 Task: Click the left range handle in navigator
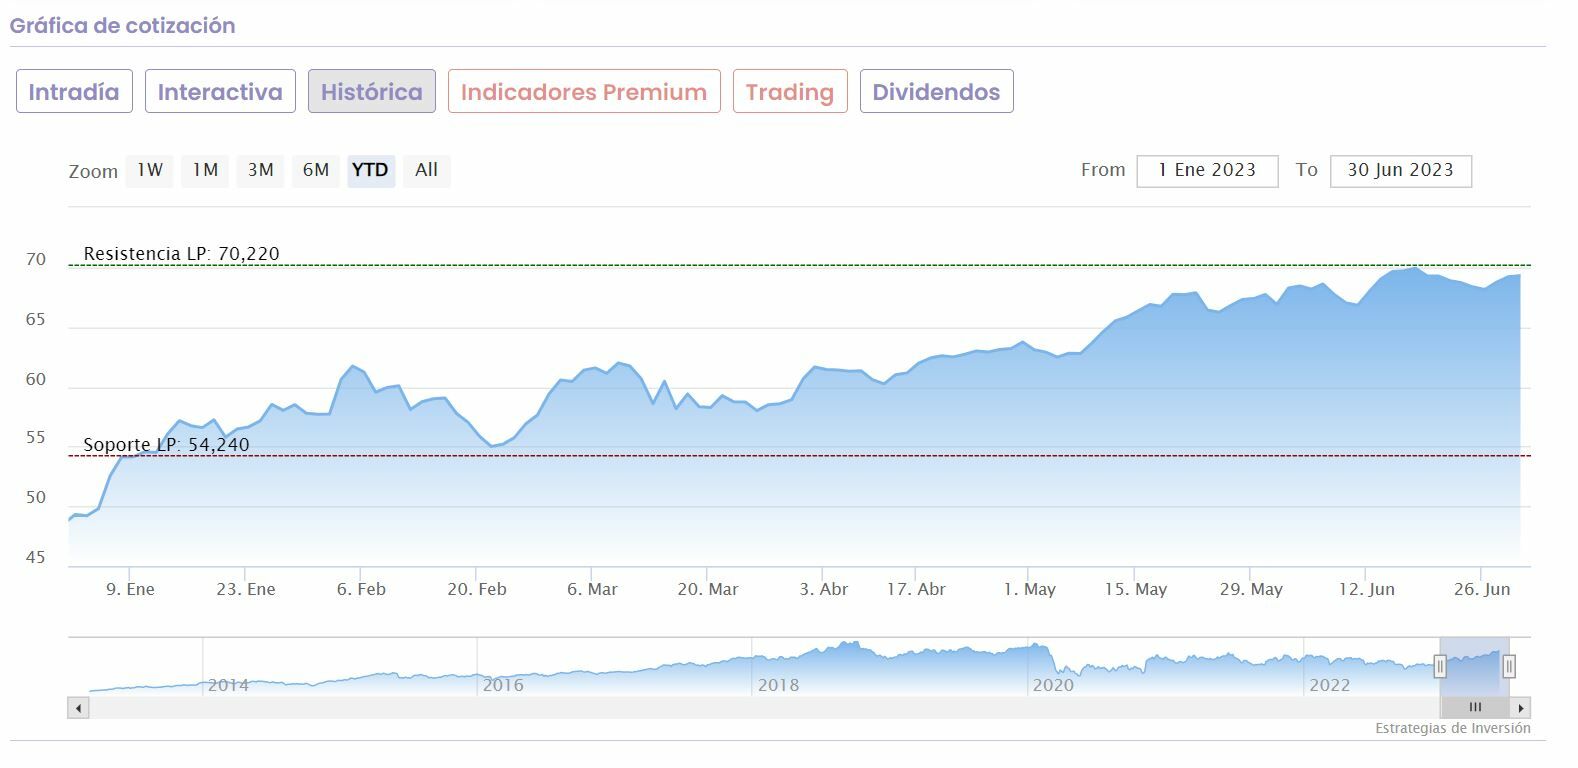click(1440, 666)
